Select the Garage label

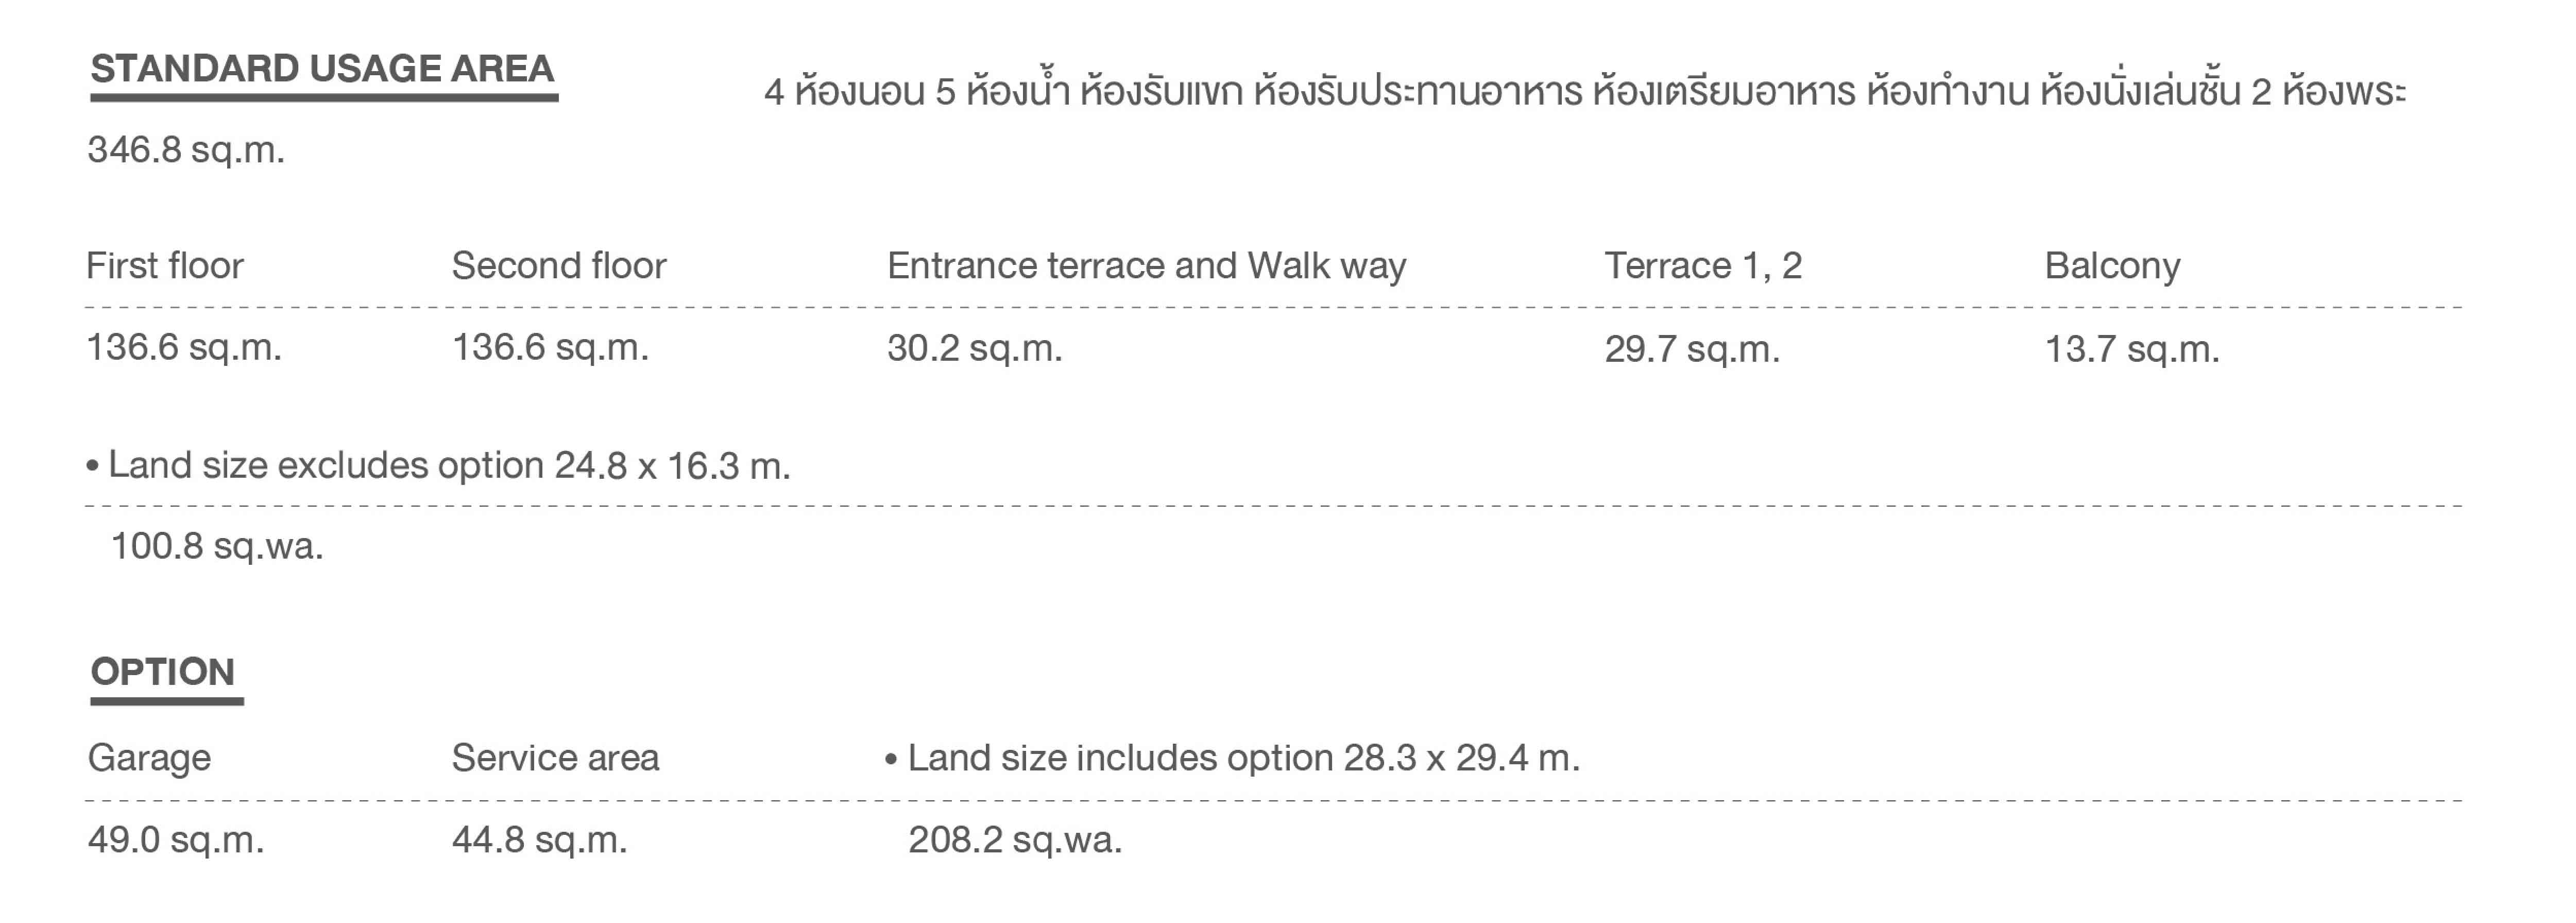click(x=149, y=758)
